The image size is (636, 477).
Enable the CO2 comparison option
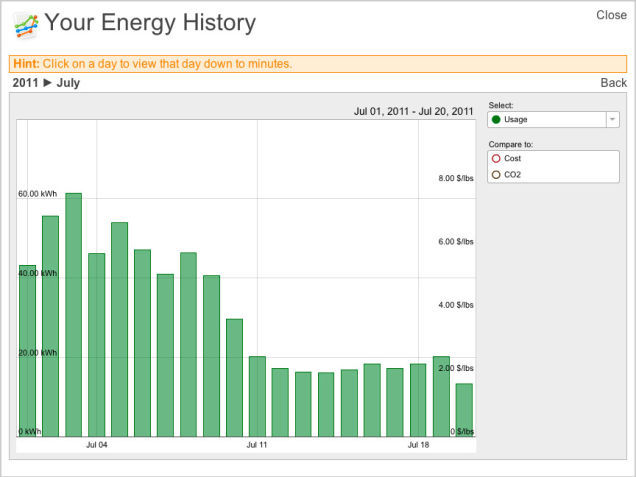[x=496, y=175]
